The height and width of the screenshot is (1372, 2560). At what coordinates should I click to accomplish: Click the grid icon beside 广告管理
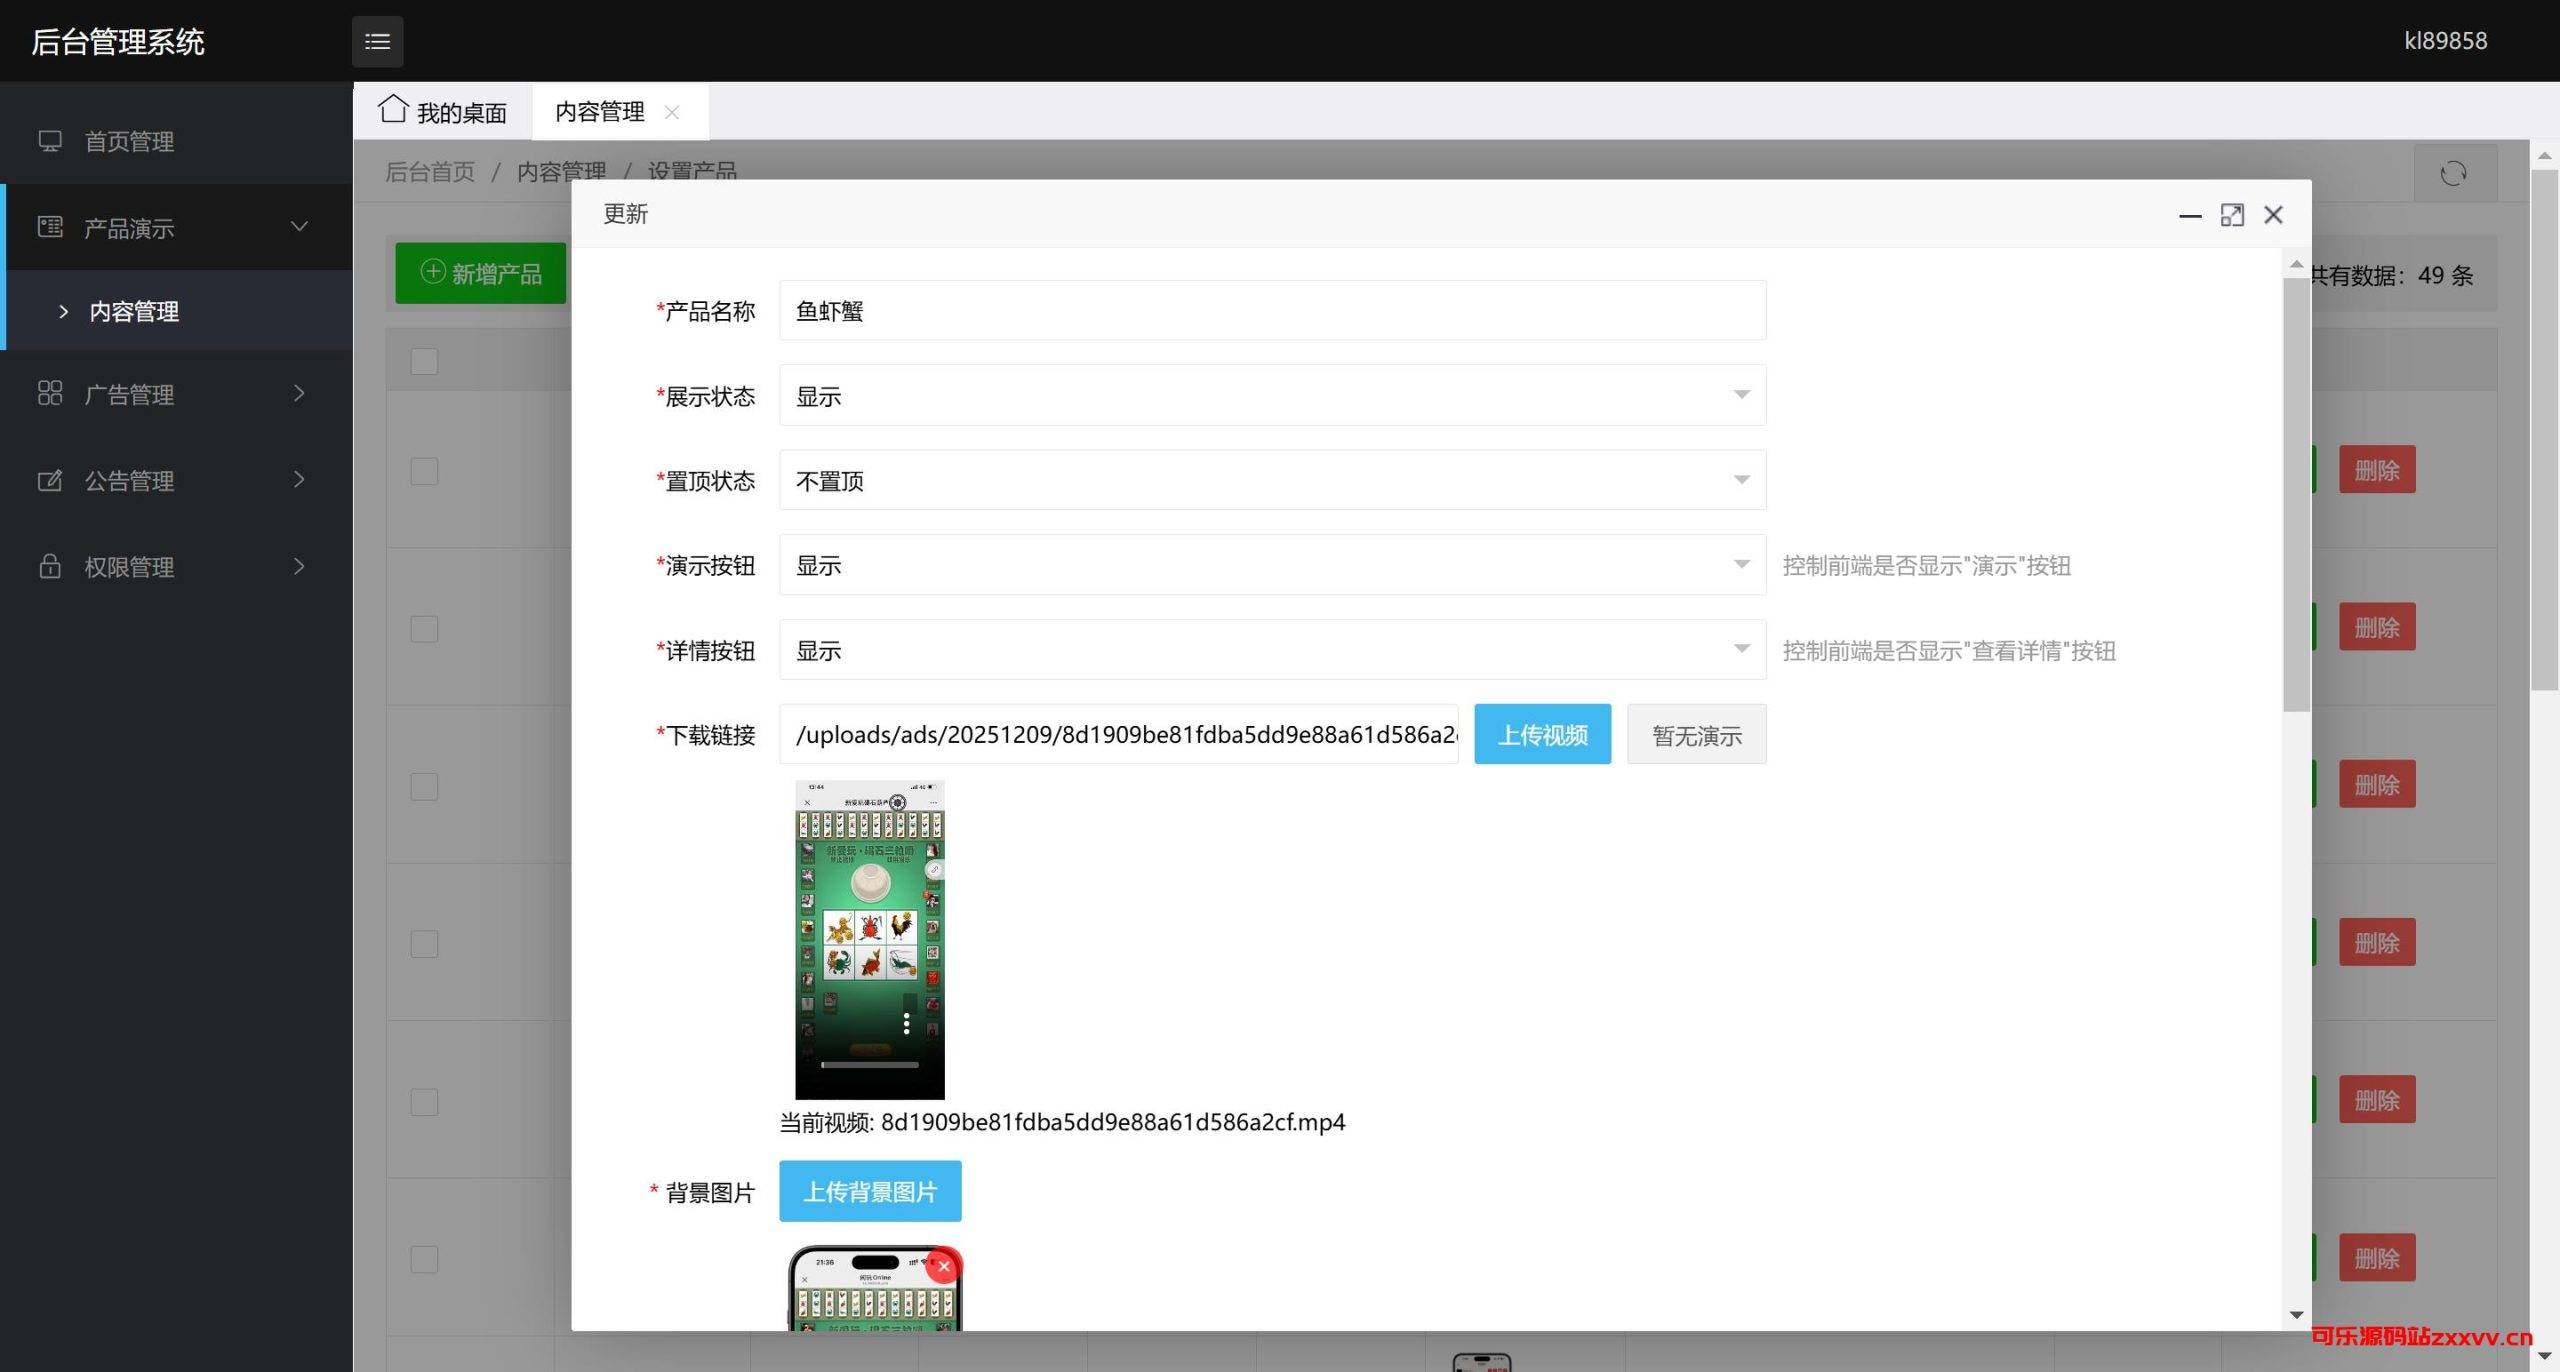[x=50, y=393]
